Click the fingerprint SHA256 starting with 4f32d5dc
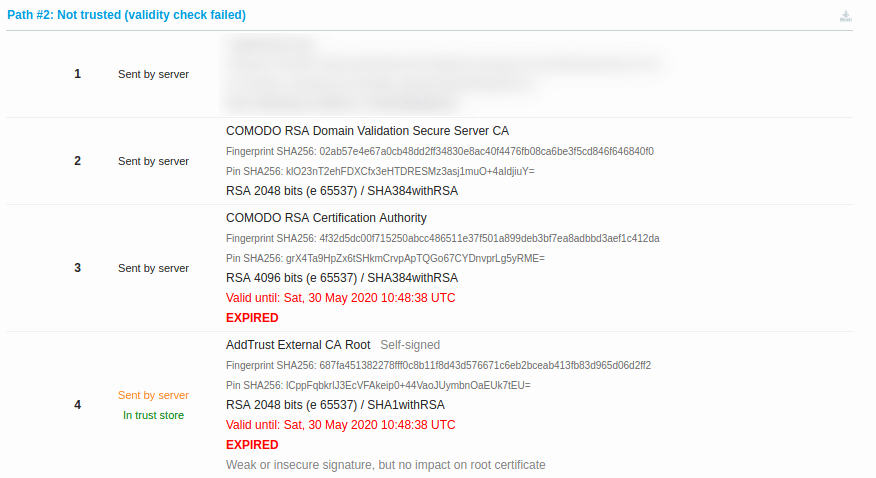This screenshot has width=876, height=478. pos(489,238)
